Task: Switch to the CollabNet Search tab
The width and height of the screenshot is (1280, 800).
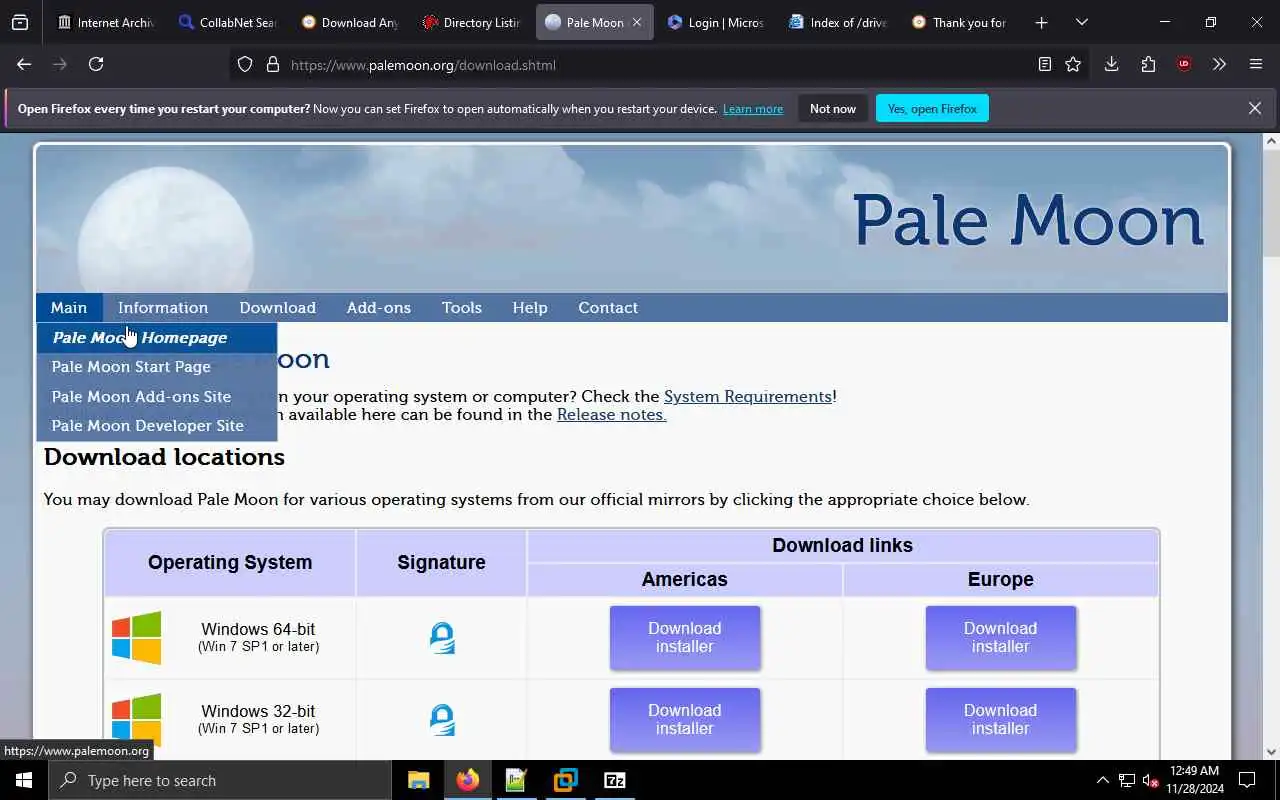Action: point(227,22)
